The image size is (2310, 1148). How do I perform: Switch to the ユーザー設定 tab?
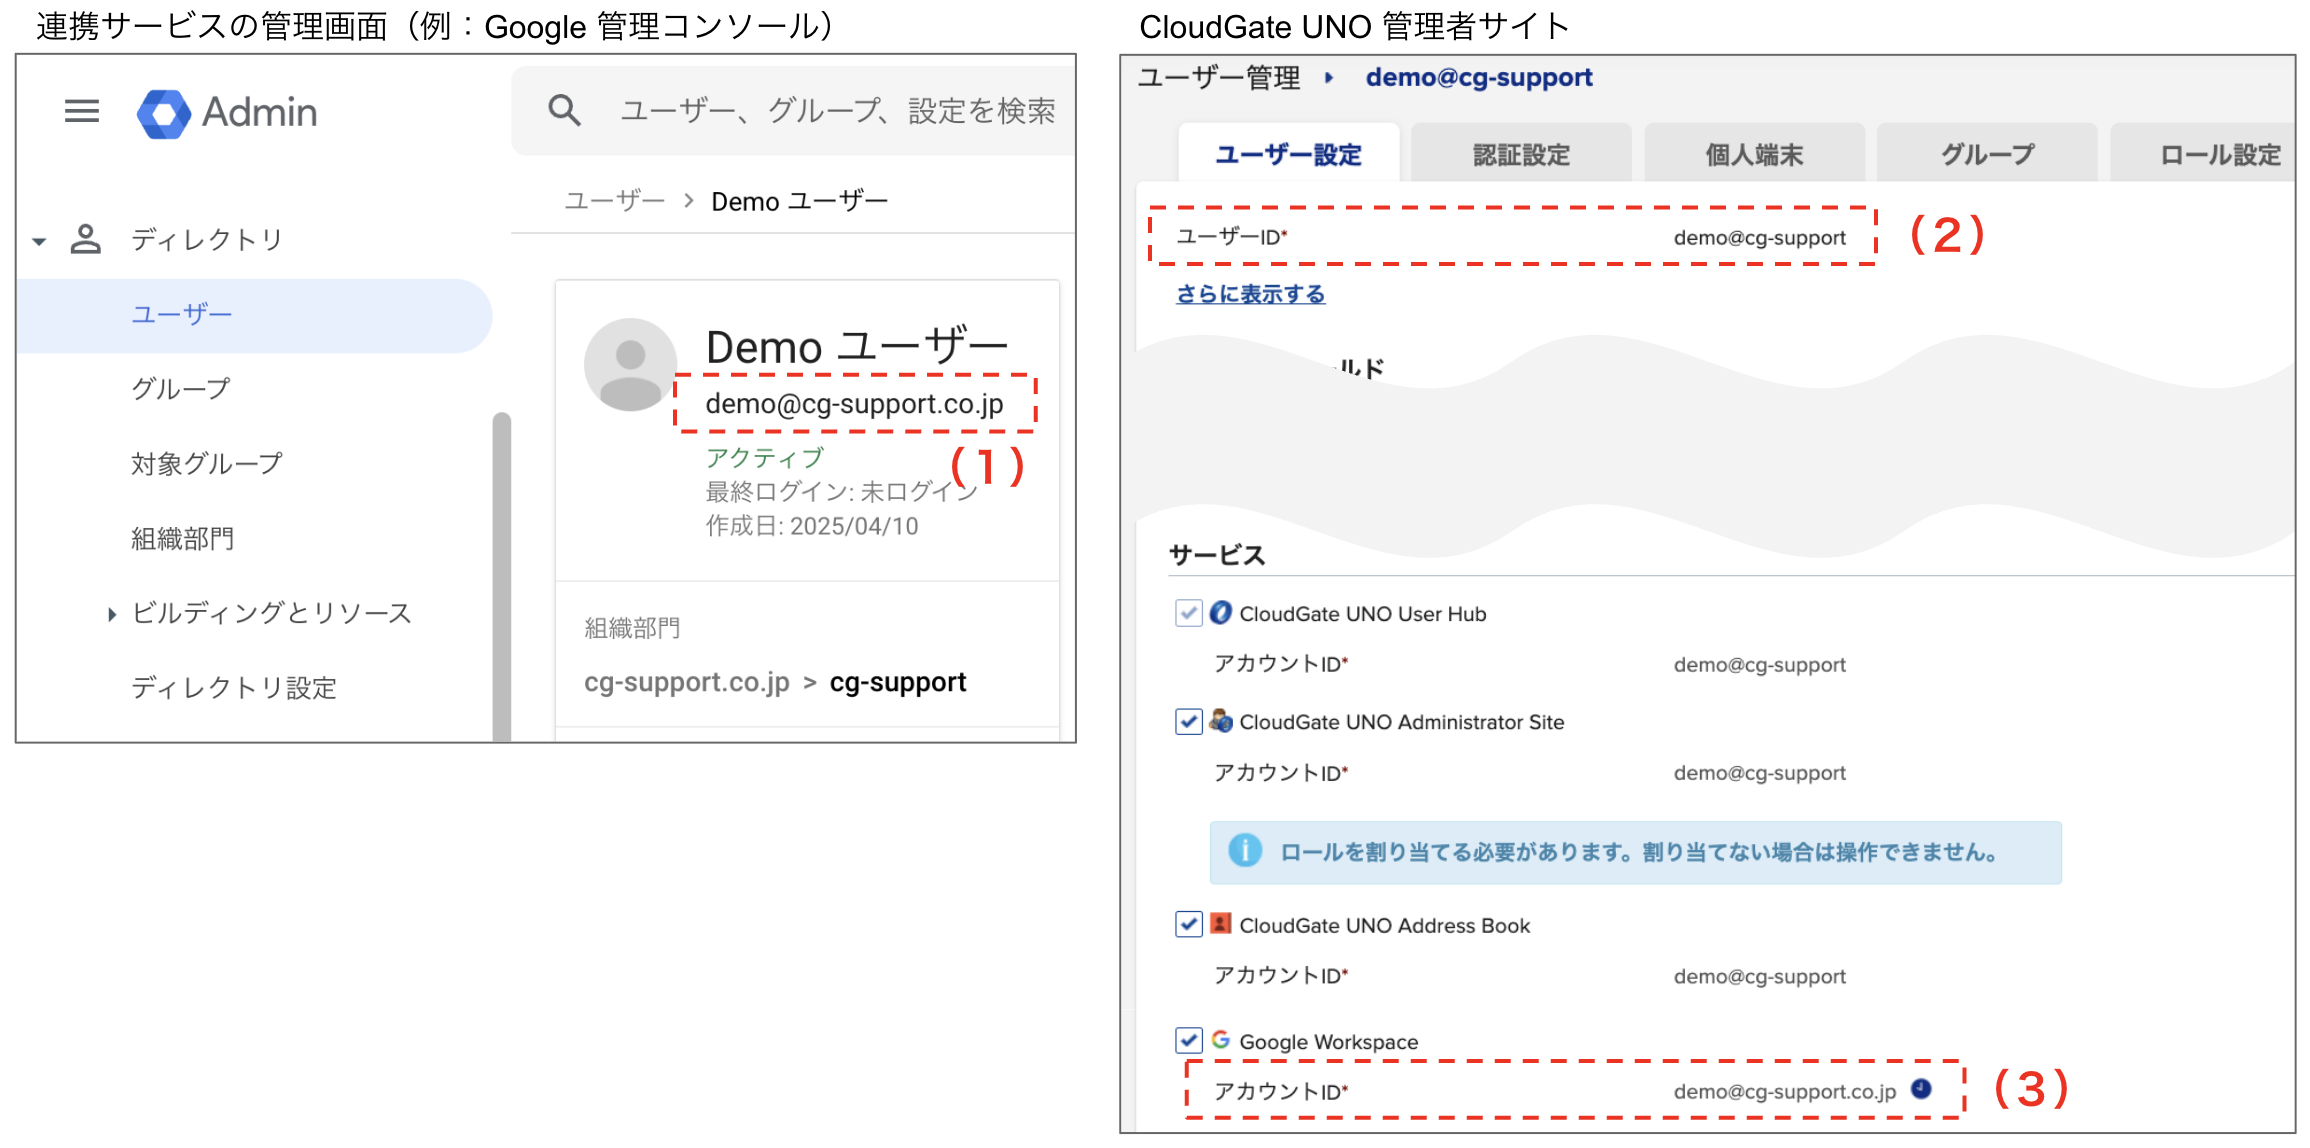[x=1288, y=153]
